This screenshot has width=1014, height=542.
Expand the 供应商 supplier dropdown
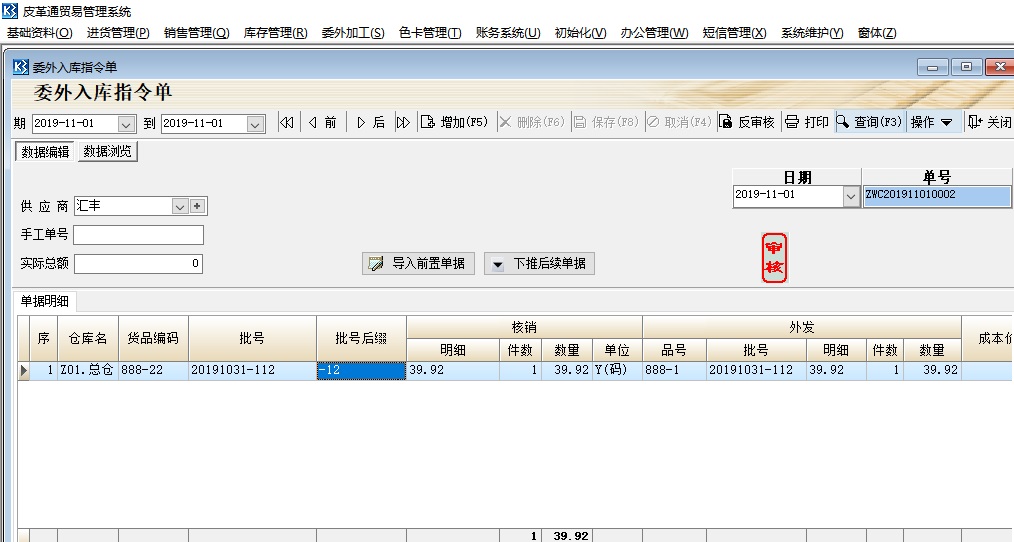click(180, 206)
